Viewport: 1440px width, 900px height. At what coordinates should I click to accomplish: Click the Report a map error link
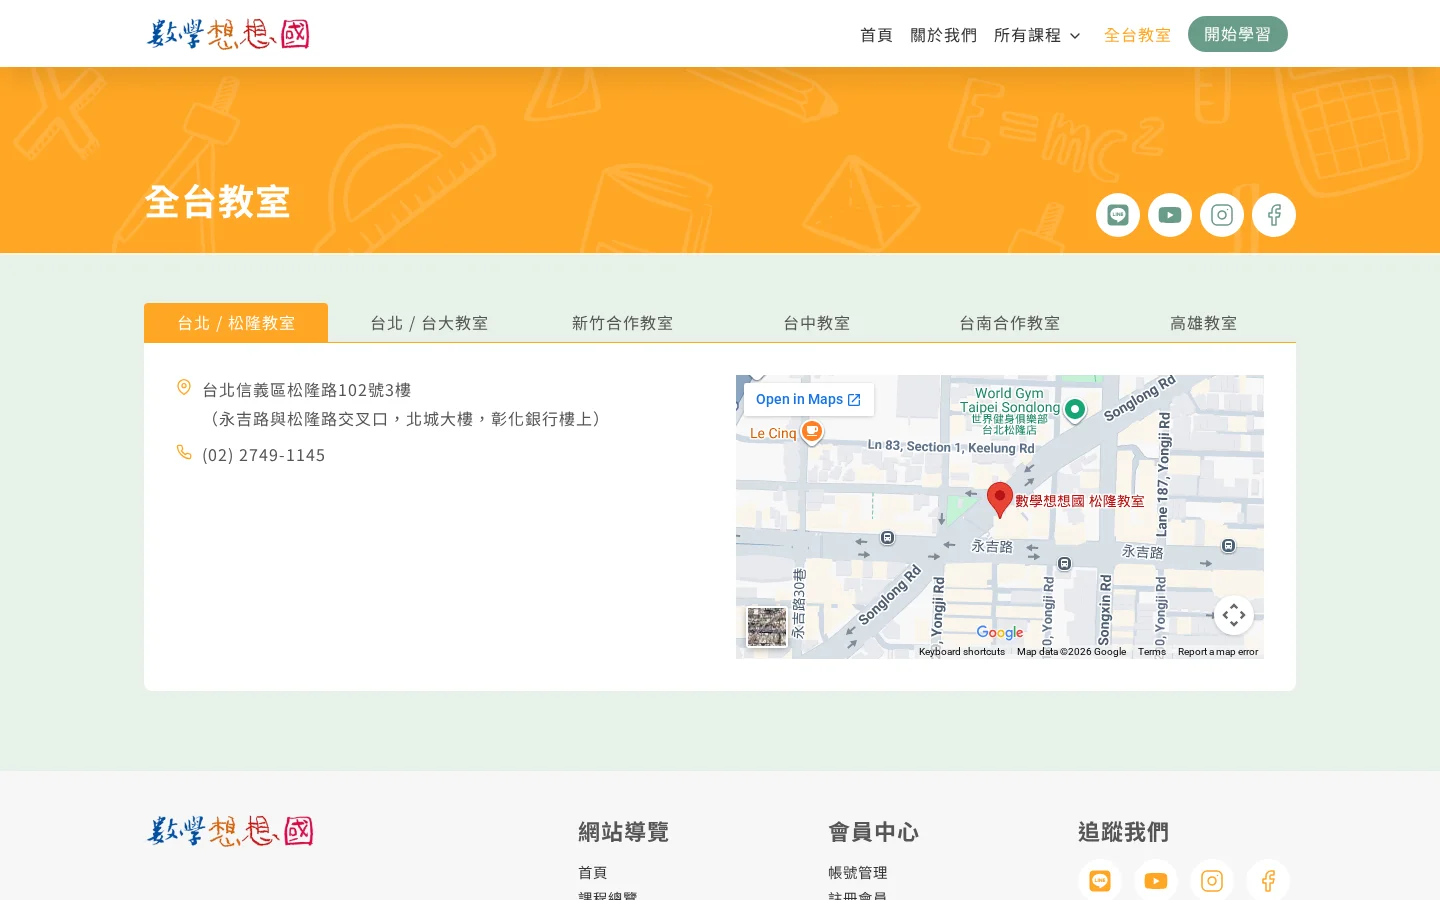point(1217,651)
